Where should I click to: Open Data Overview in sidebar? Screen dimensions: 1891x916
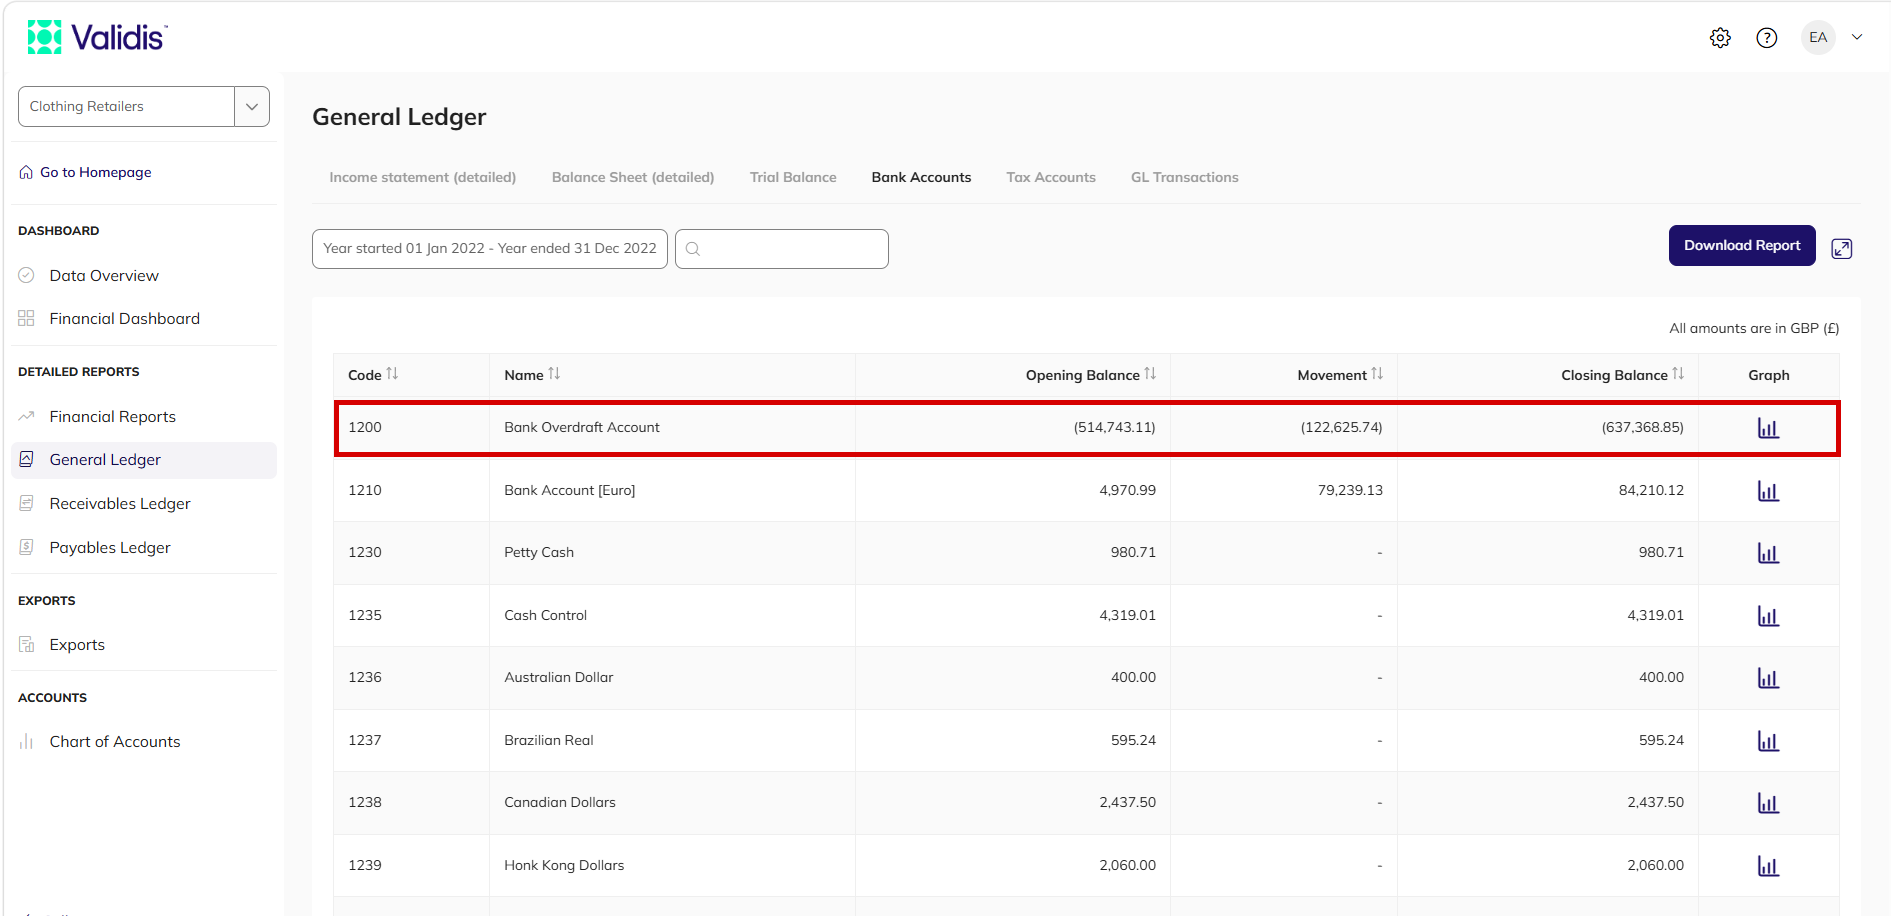click(104, 275)
